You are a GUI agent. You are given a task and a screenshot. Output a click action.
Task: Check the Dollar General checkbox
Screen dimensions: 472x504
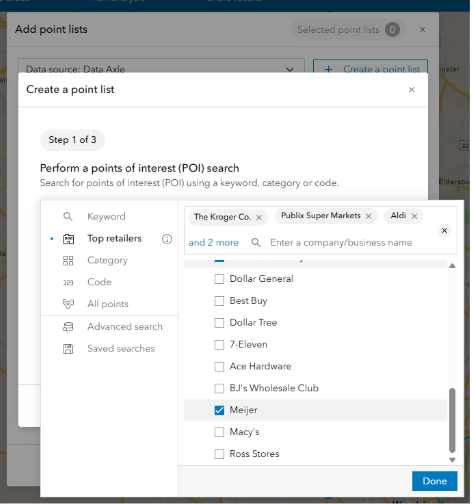pyautogui.click(x=219, y=279)
